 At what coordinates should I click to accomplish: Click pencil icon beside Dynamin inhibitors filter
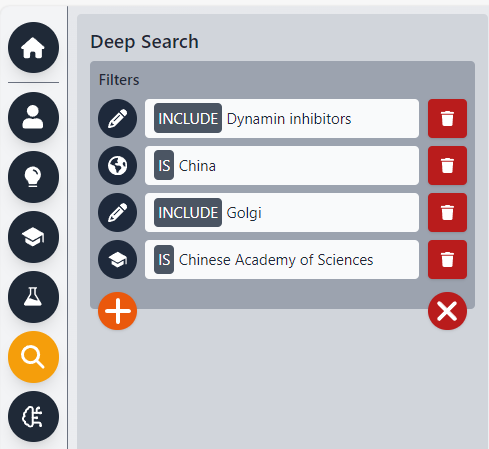[x=117, y=118]
